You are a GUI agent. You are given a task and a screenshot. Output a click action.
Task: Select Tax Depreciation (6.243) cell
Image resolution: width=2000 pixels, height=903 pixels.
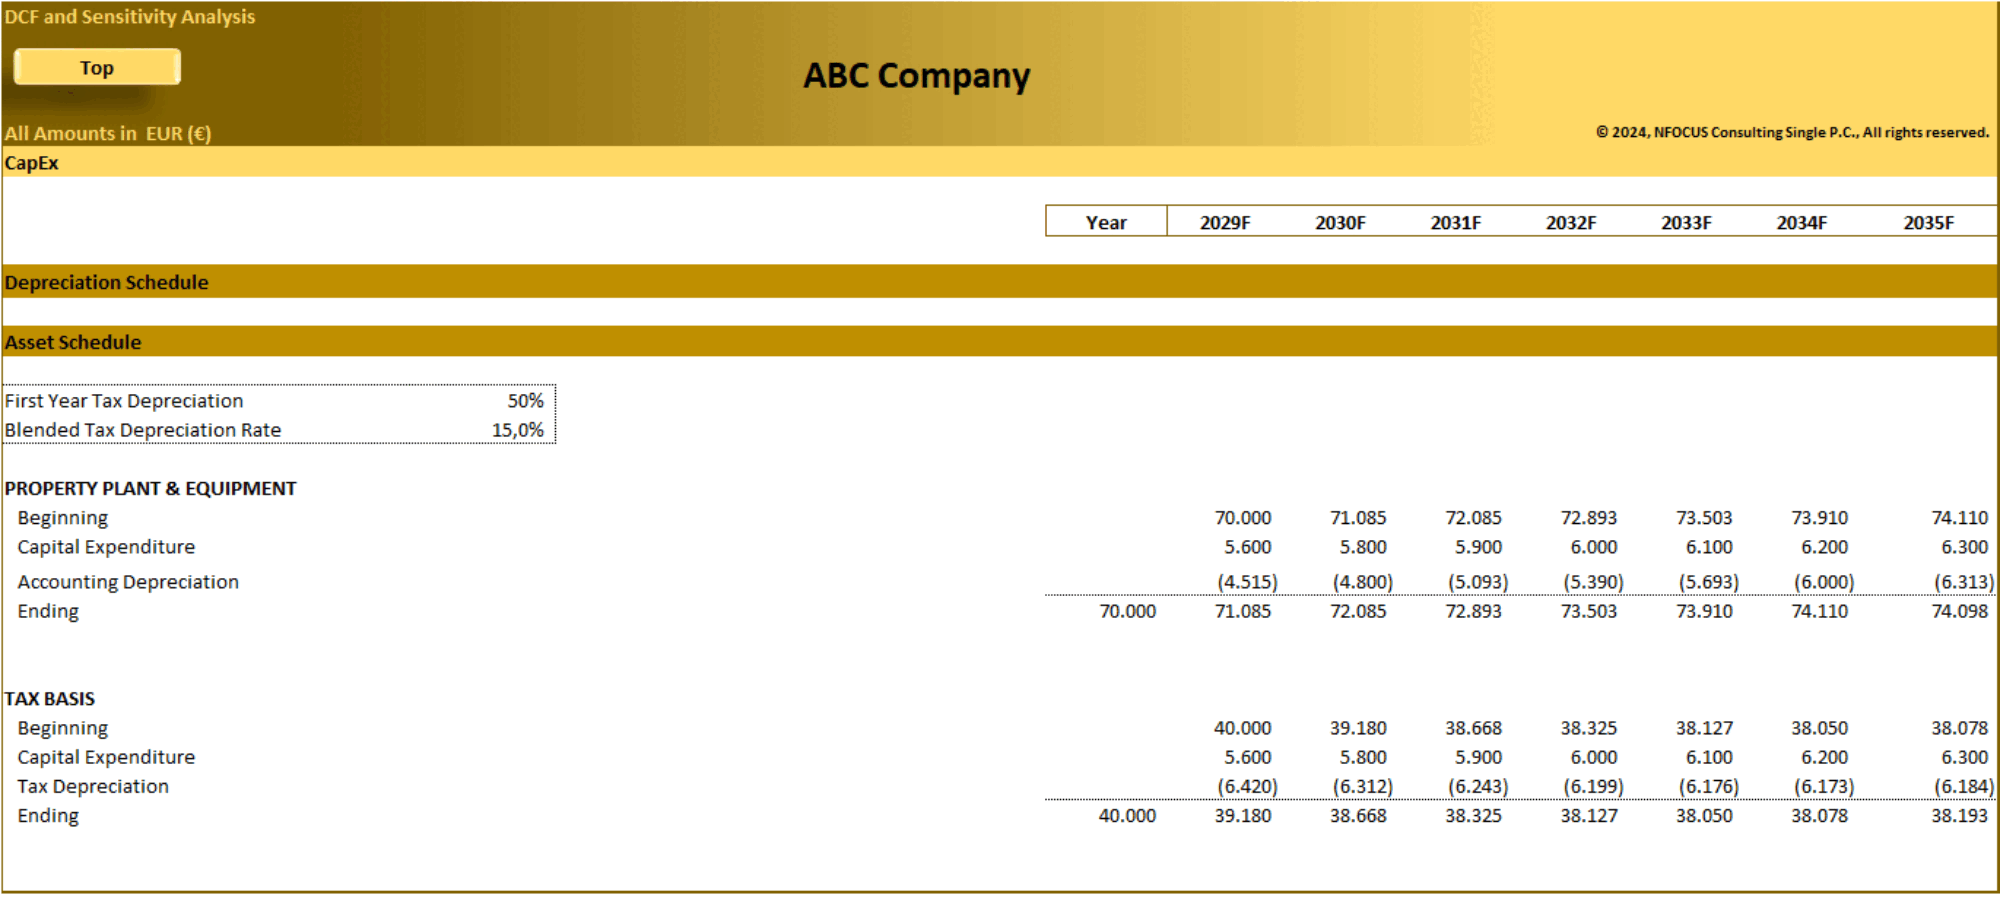(1478, 787)
